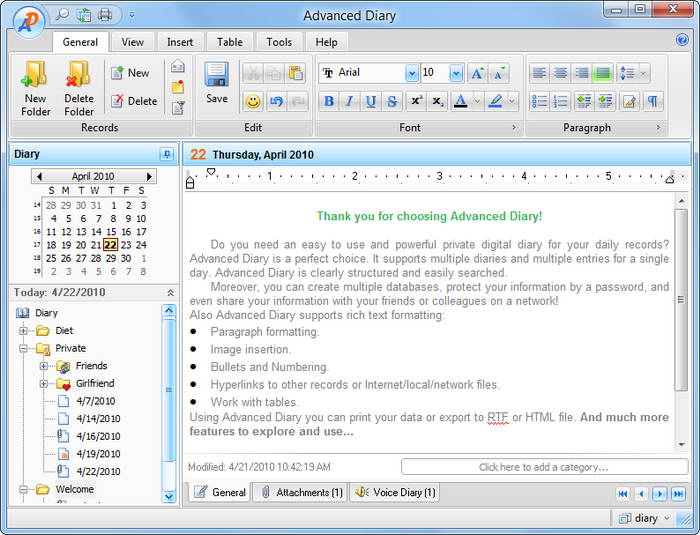
Task: Go to next month in calendar
Action: pyautogui.click(x=150, y=176)
